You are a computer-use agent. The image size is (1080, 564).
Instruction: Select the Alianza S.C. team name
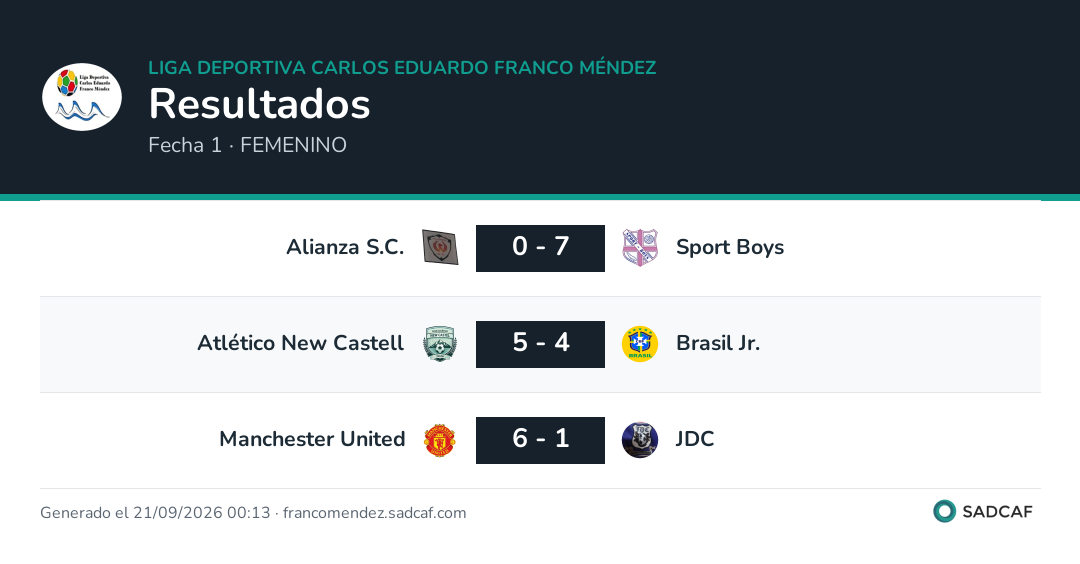[345, 247]
